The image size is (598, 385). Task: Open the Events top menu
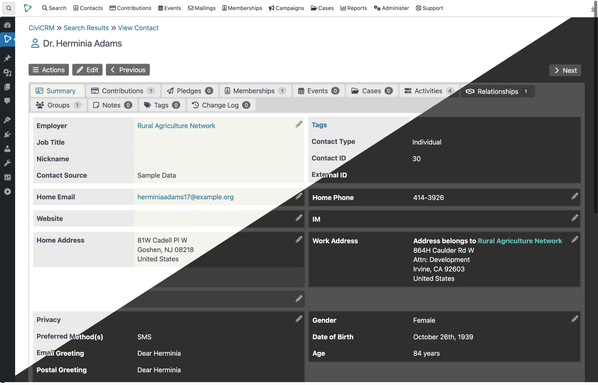pyautogui.click(x=169, y=8)
